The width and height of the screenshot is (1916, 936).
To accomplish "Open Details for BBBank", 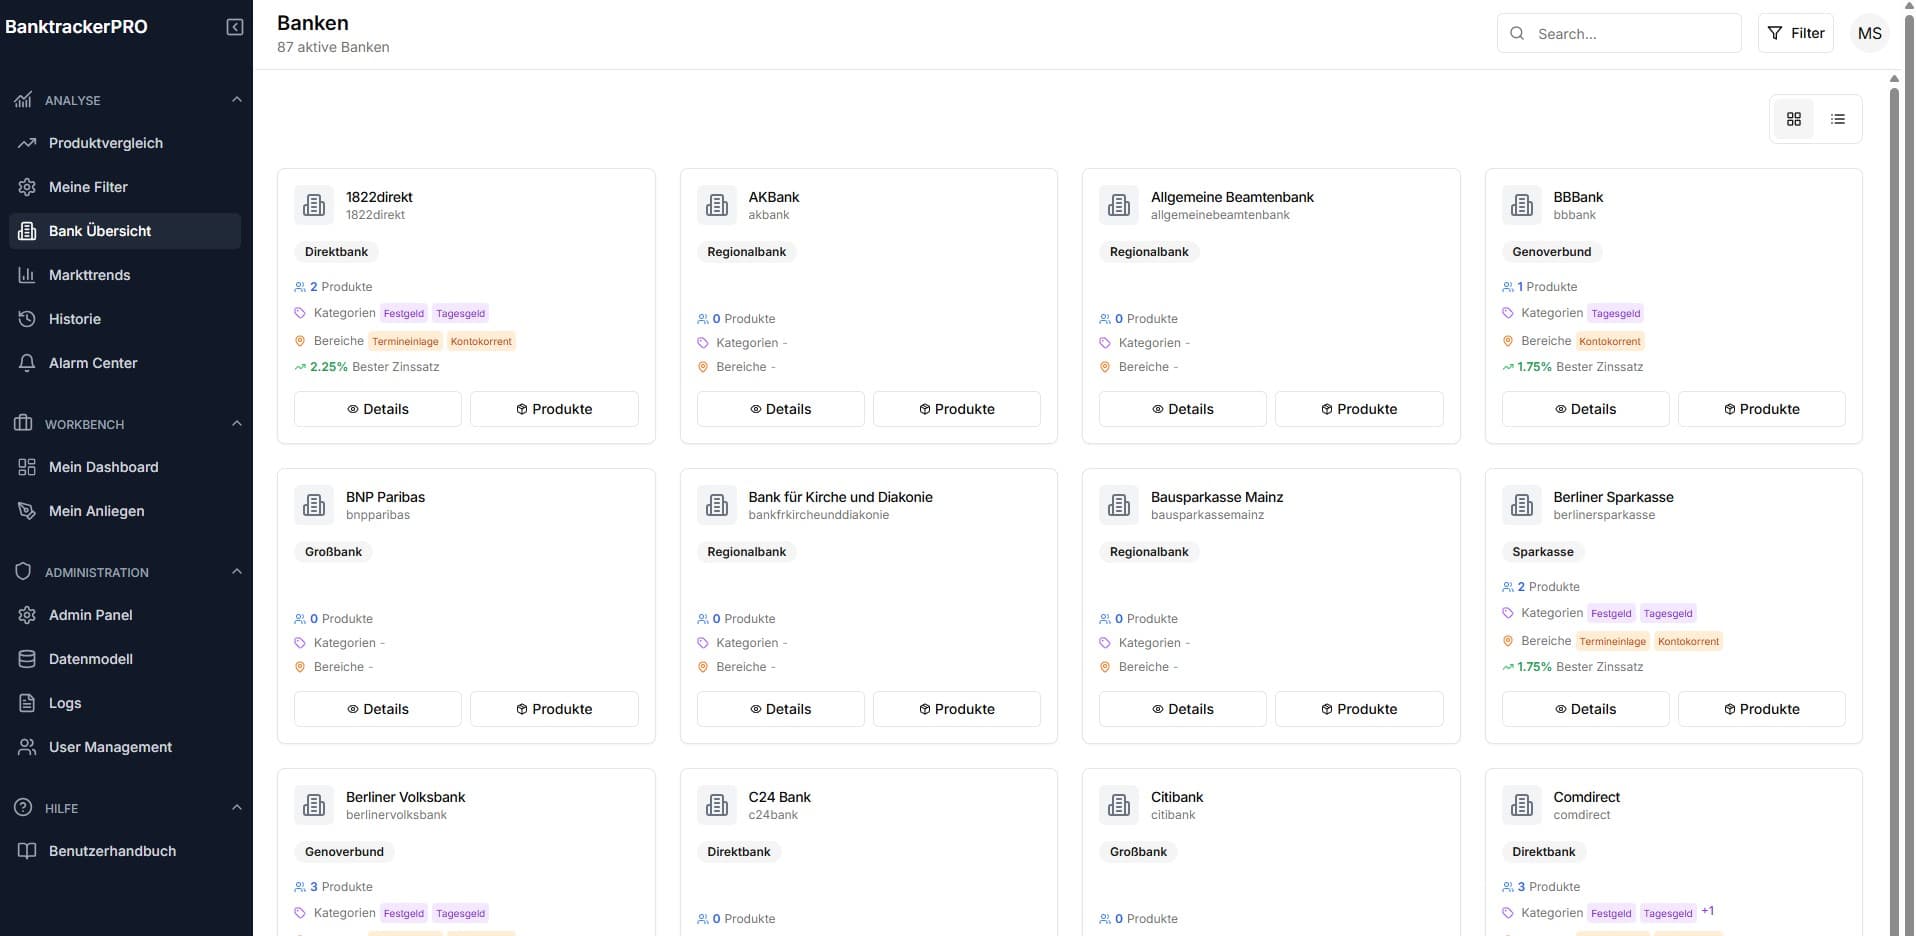I will (1586, 409).
